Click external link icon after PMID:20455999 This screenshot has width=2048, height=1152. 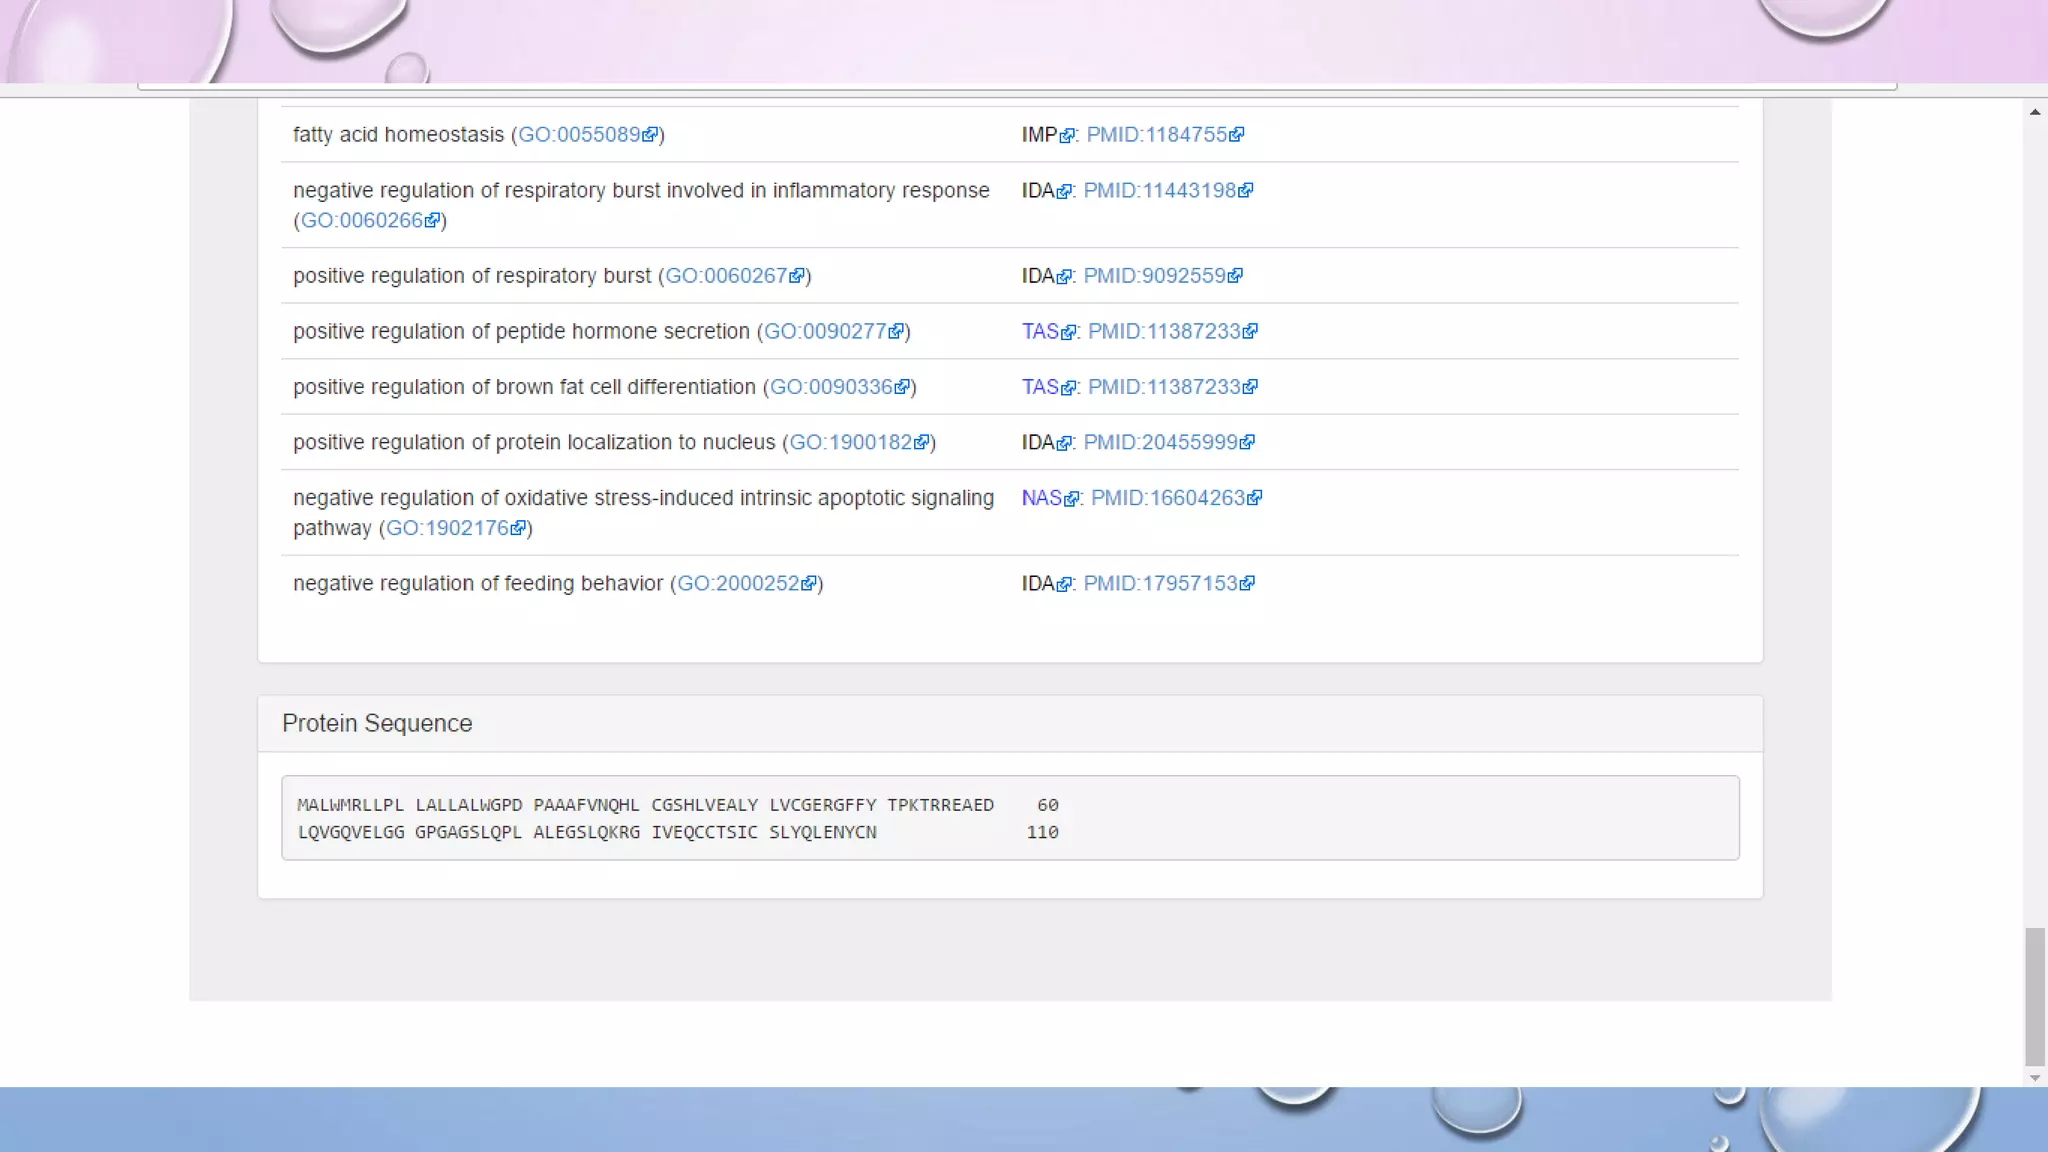pyautogui.click(x=1247, y=443)
